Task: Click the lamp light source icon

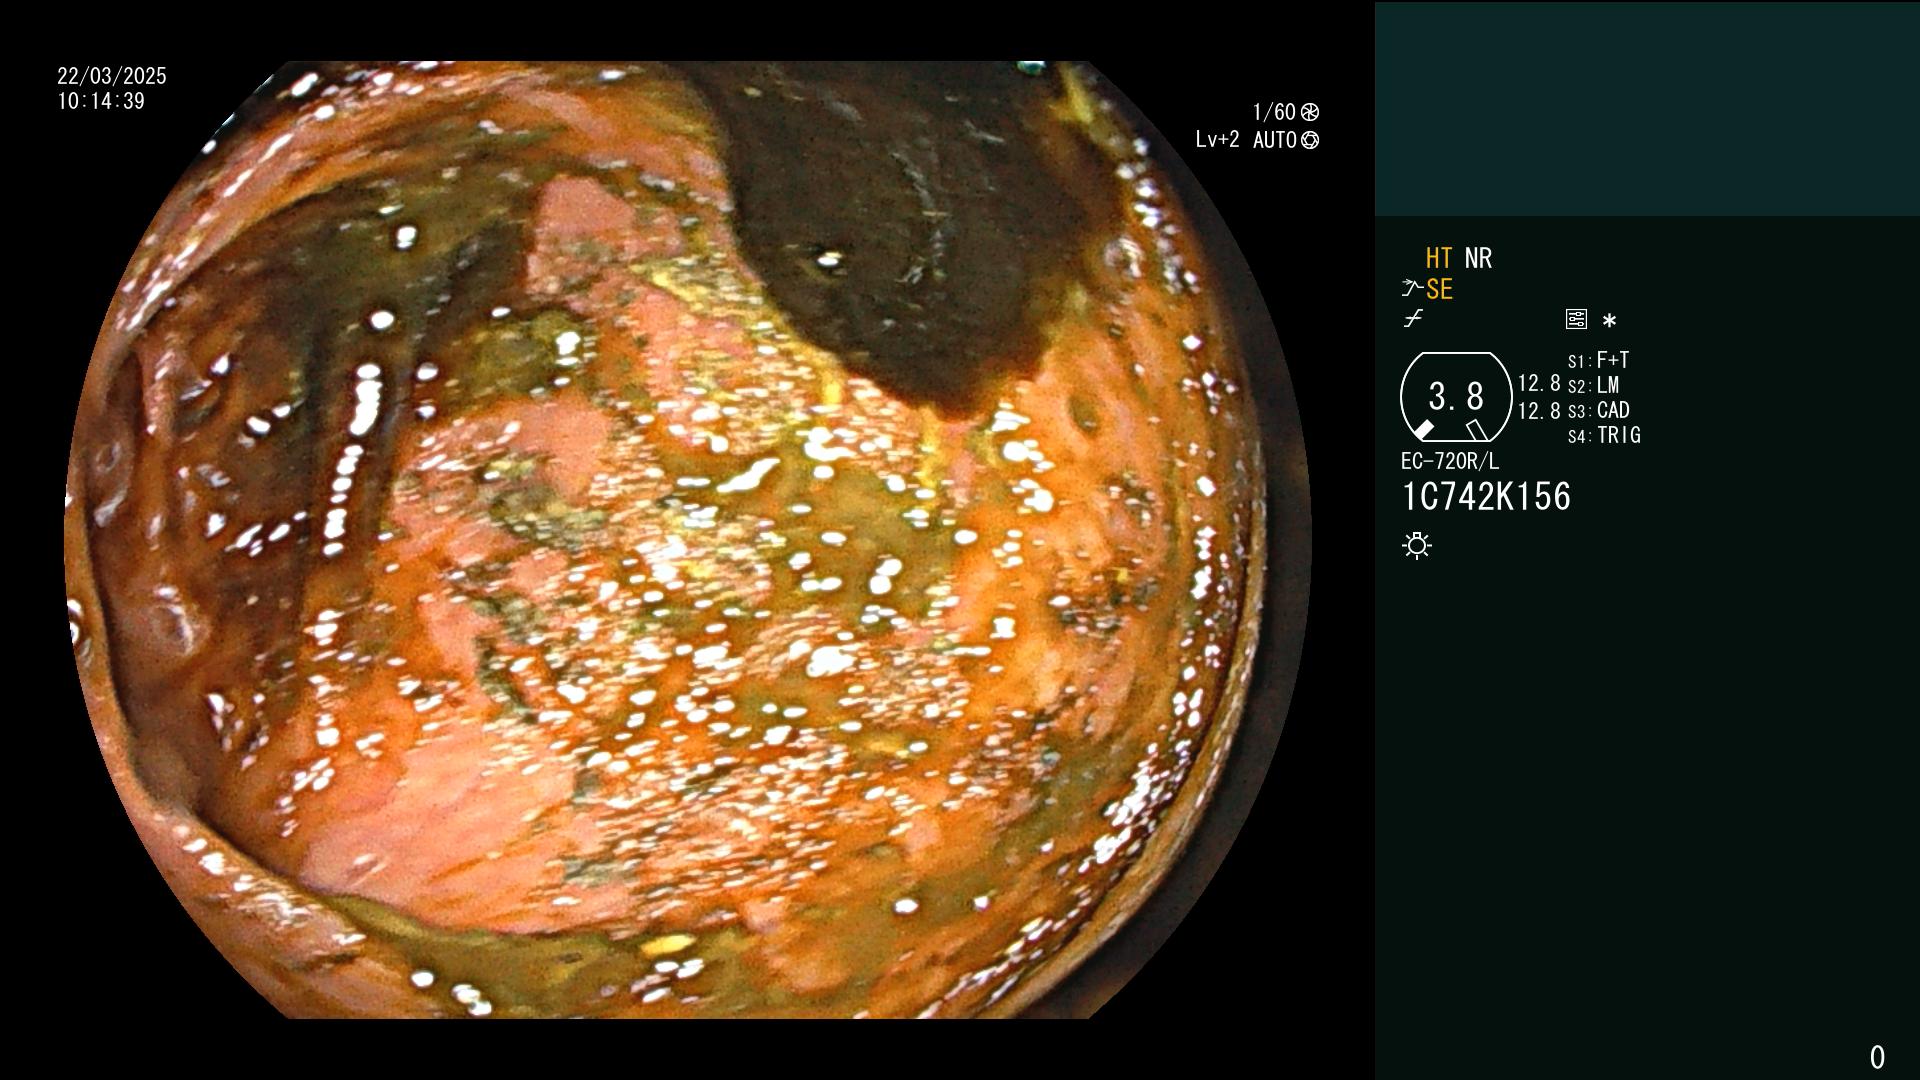Action: pos(1417,546)
